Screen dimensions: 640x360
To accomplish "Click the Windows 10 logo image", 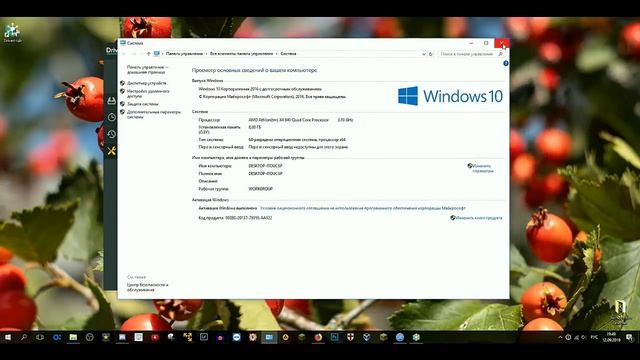I will (x=450, y=96).
